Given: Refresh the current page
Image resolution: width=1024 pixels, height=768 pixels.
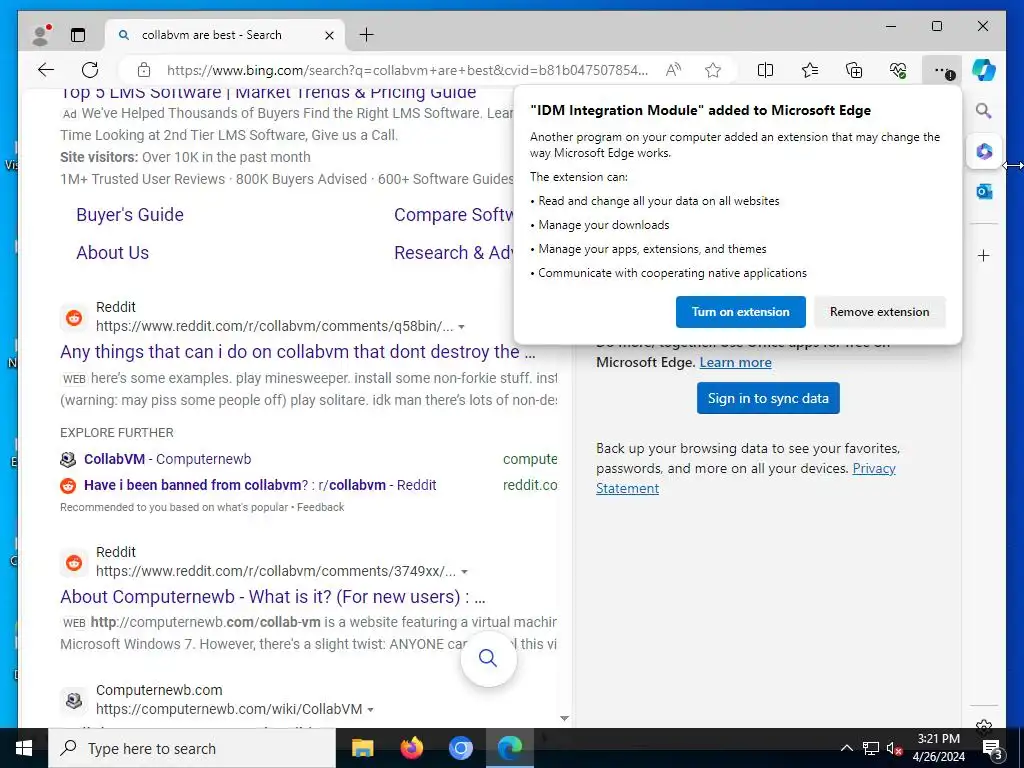Looking at the screenshot, I should click(90, 70).
